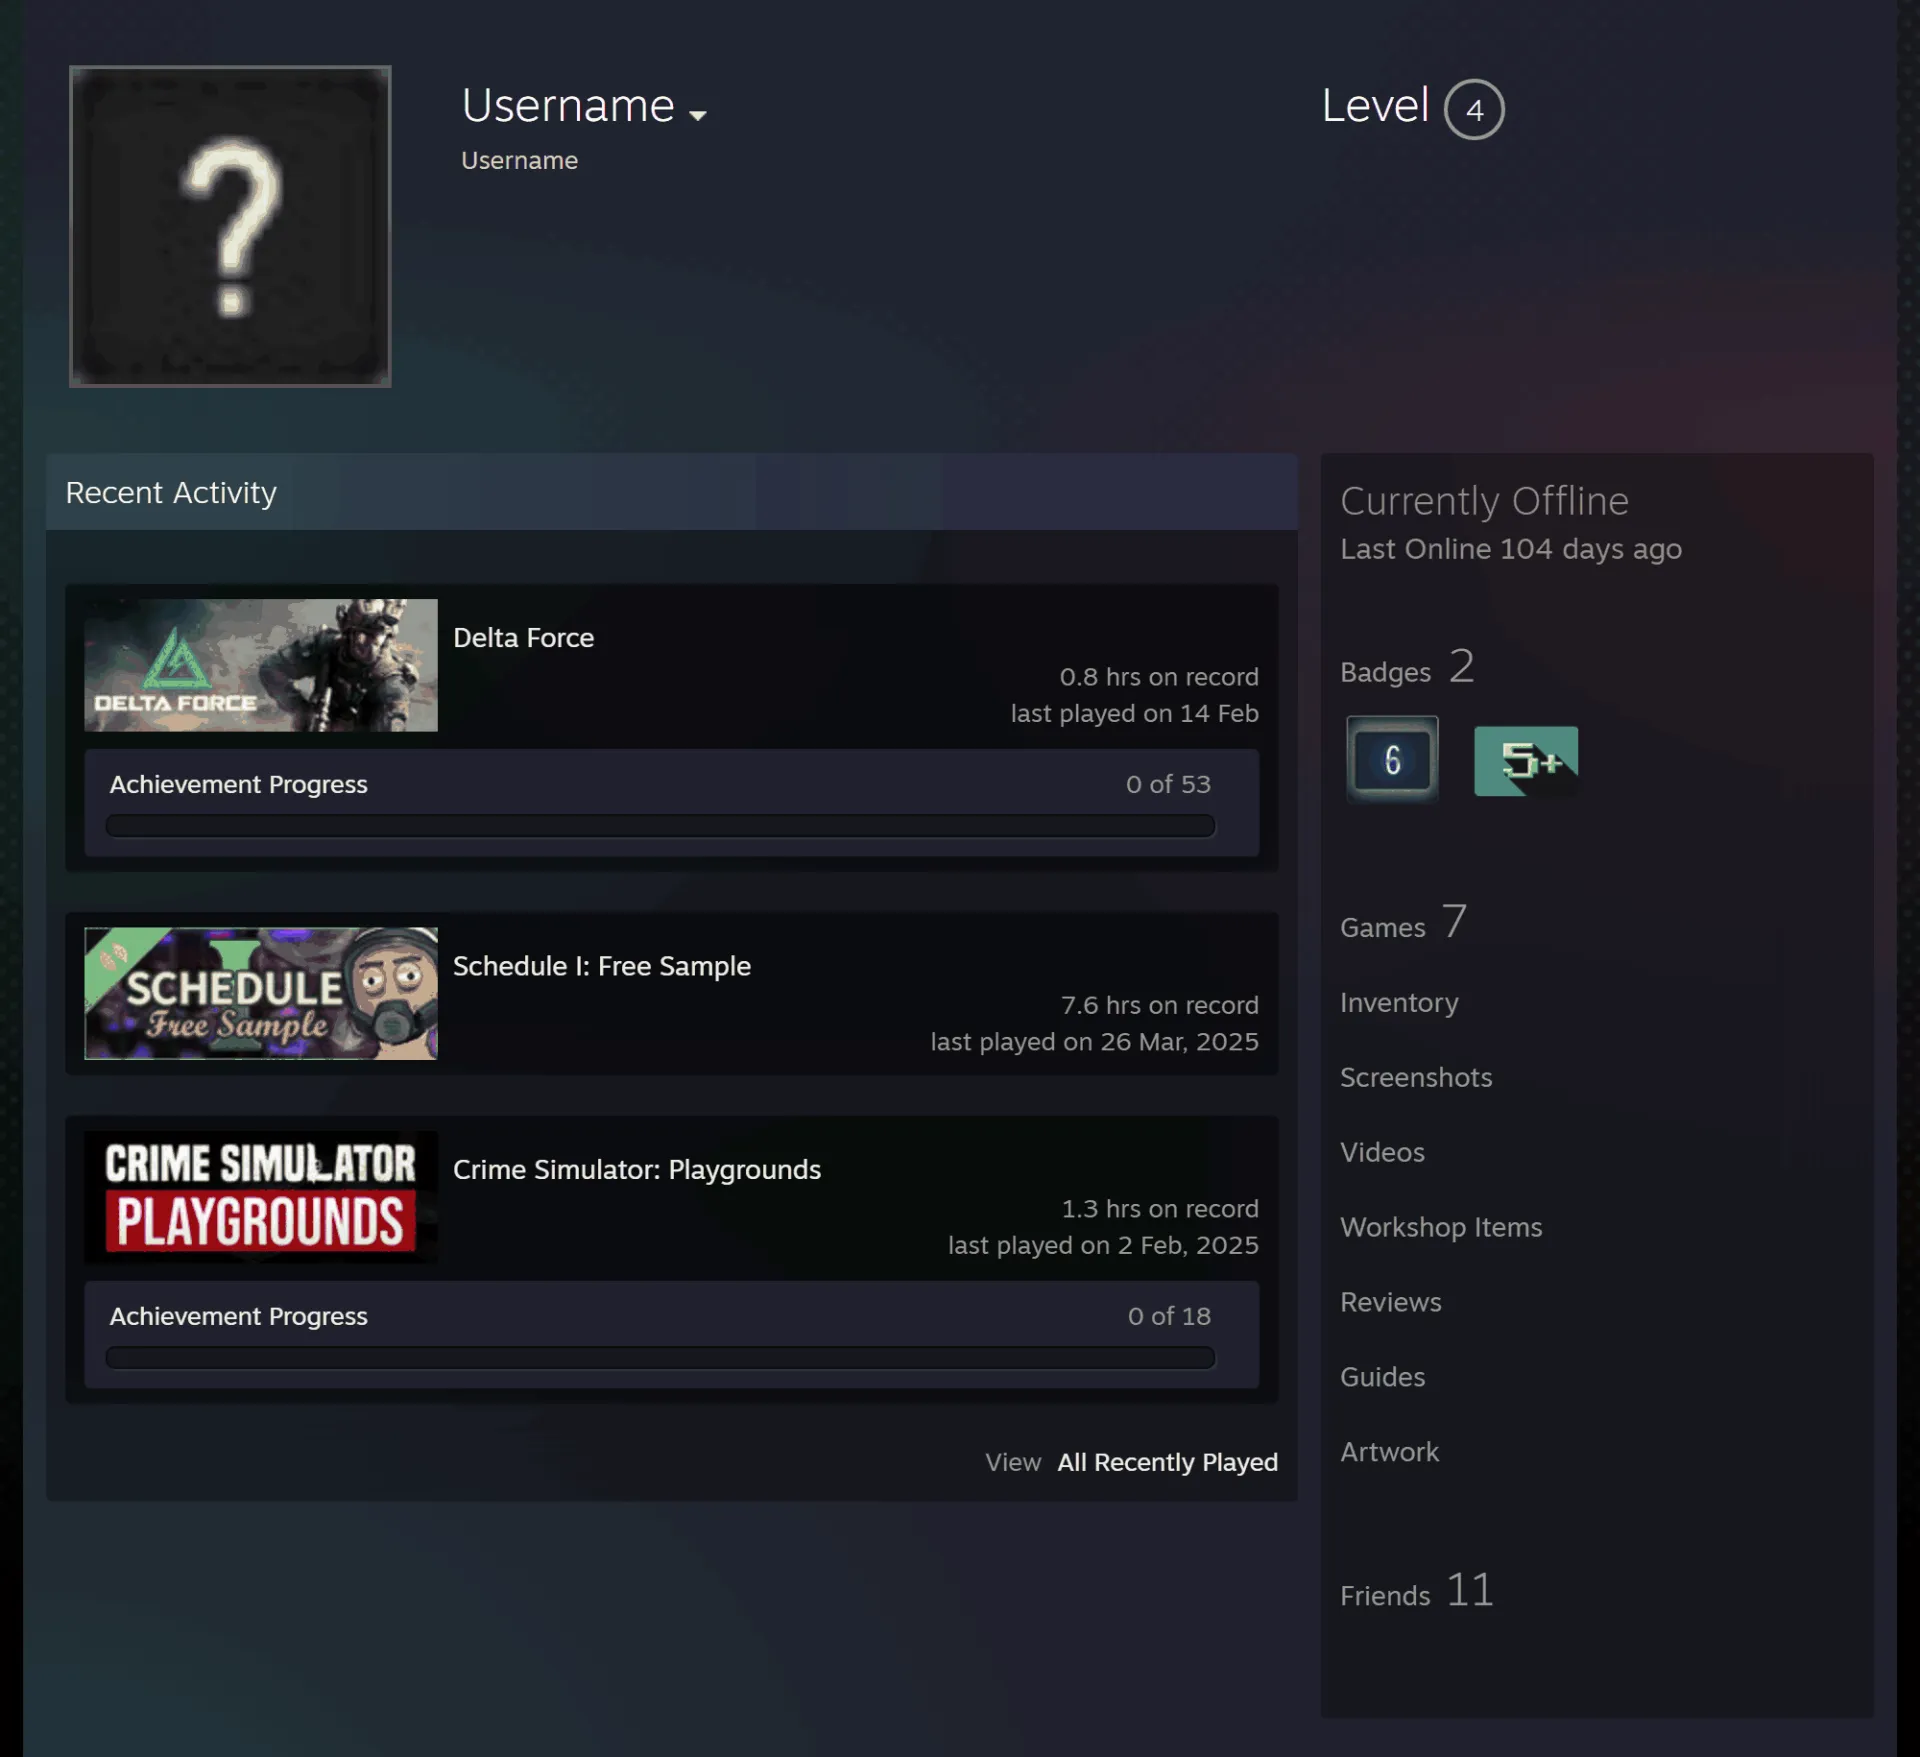Click Last Online 104 days ago text
The width and height of the screenshot is (1920, 1757).
(1511, 549)
